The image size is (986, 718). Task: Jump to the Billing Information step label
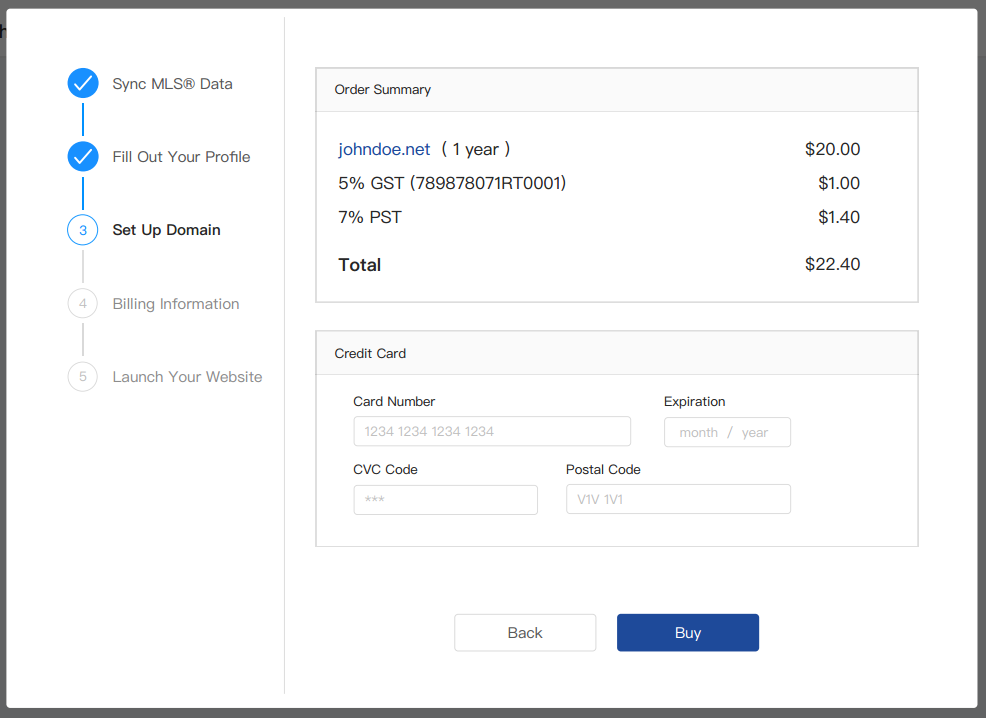(x=176, y=304)
